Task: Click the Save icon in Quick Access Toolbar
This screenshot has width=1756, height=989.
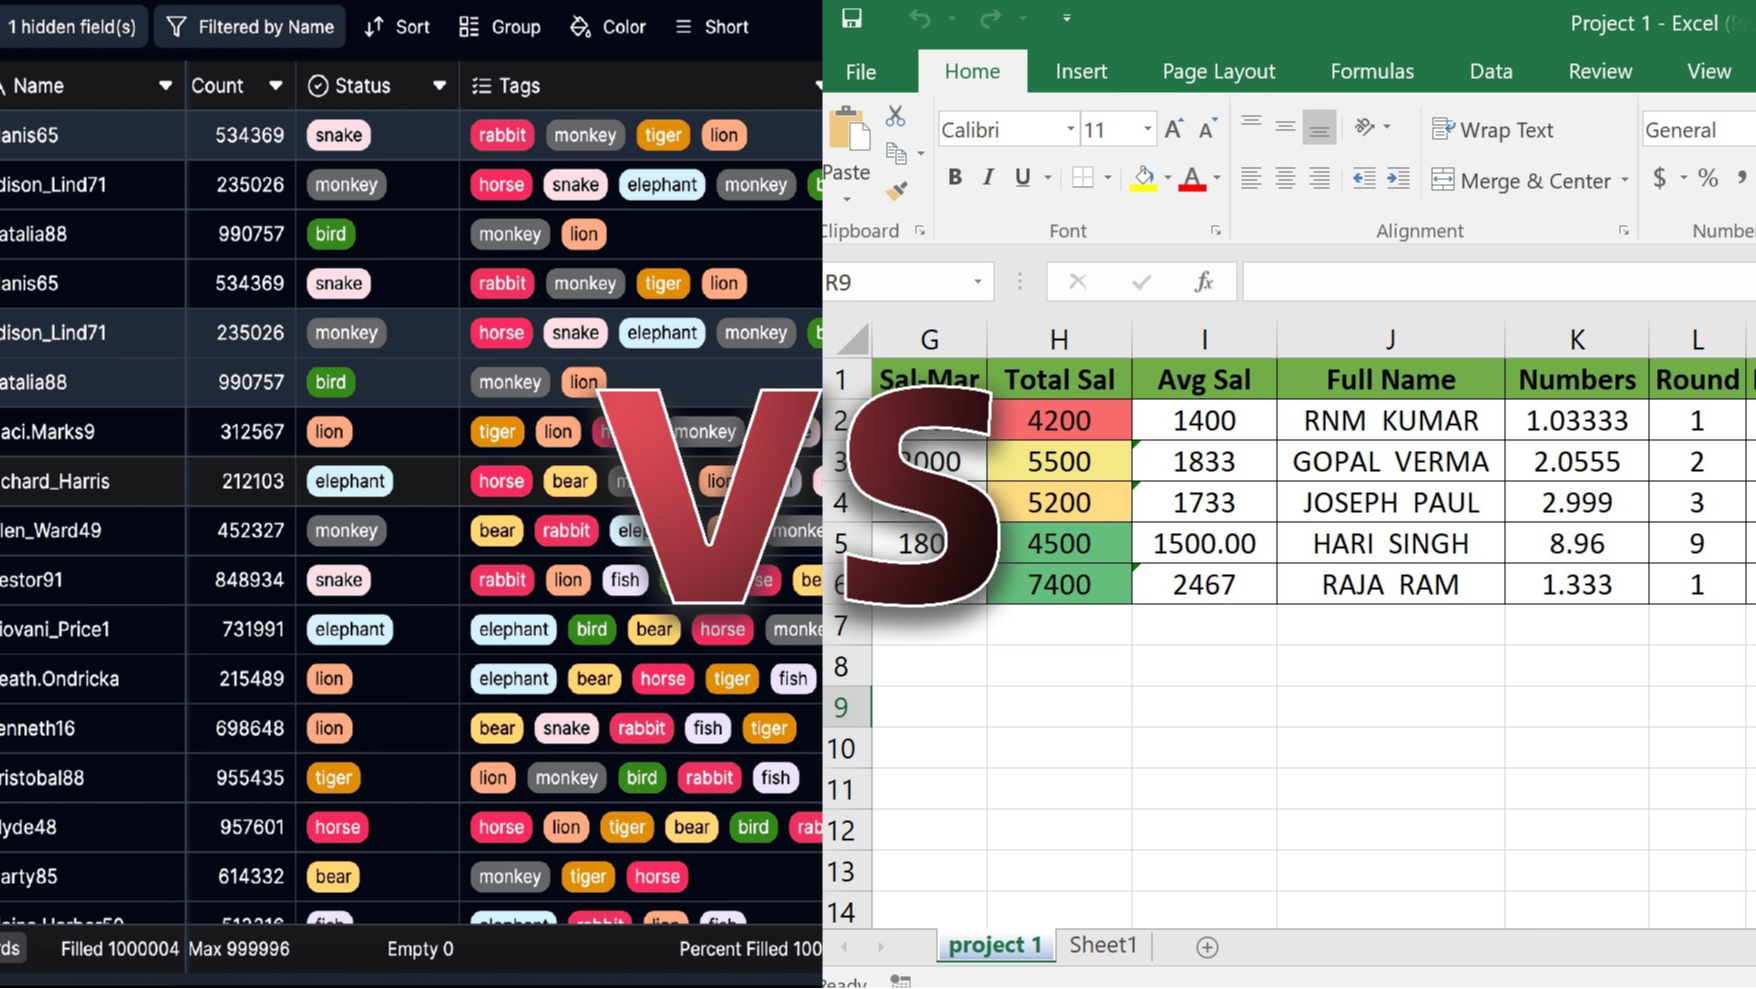Action: click(849, 17)
